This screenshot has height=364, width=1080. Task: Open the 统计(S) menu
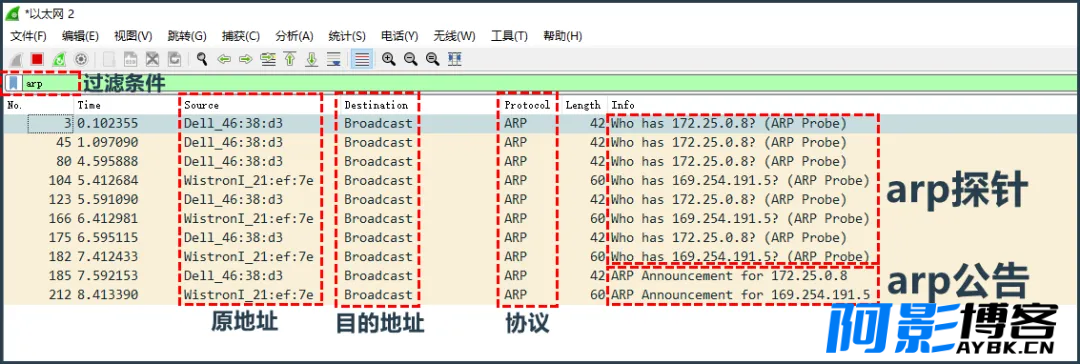coord(347,36)
